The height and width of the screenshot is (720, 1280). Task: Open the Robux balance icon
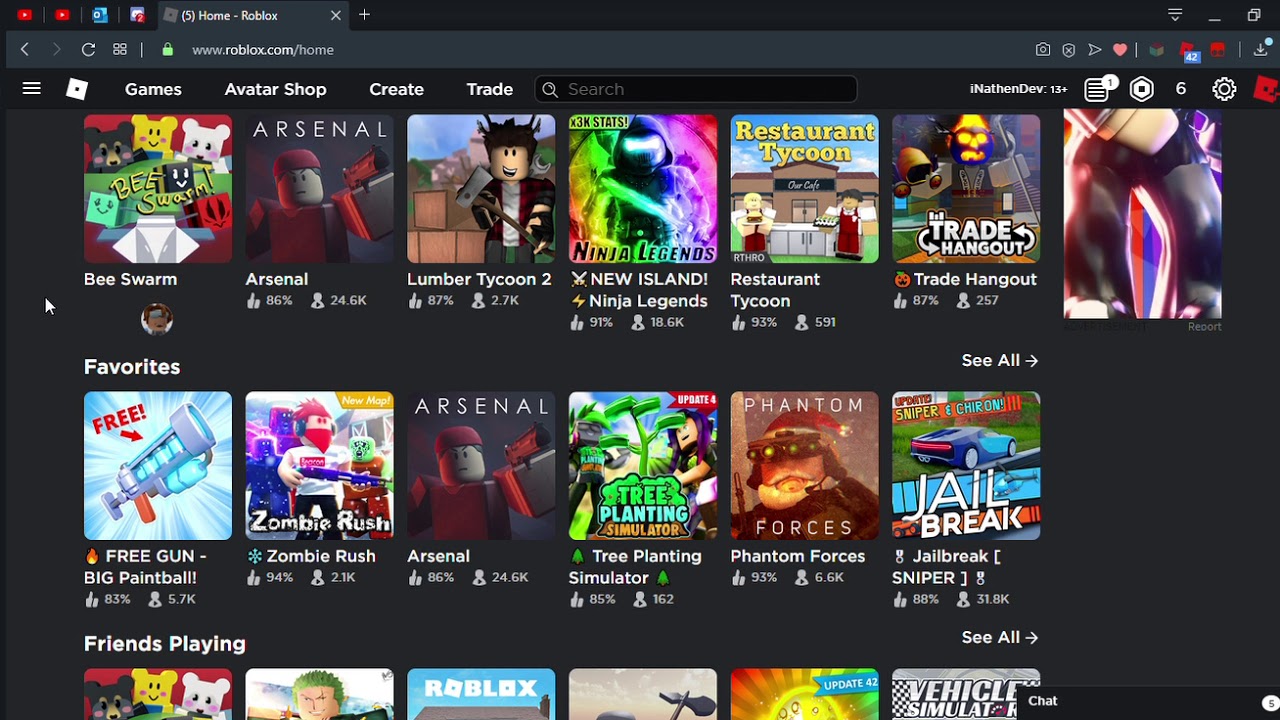click(x=1142, y=89)
